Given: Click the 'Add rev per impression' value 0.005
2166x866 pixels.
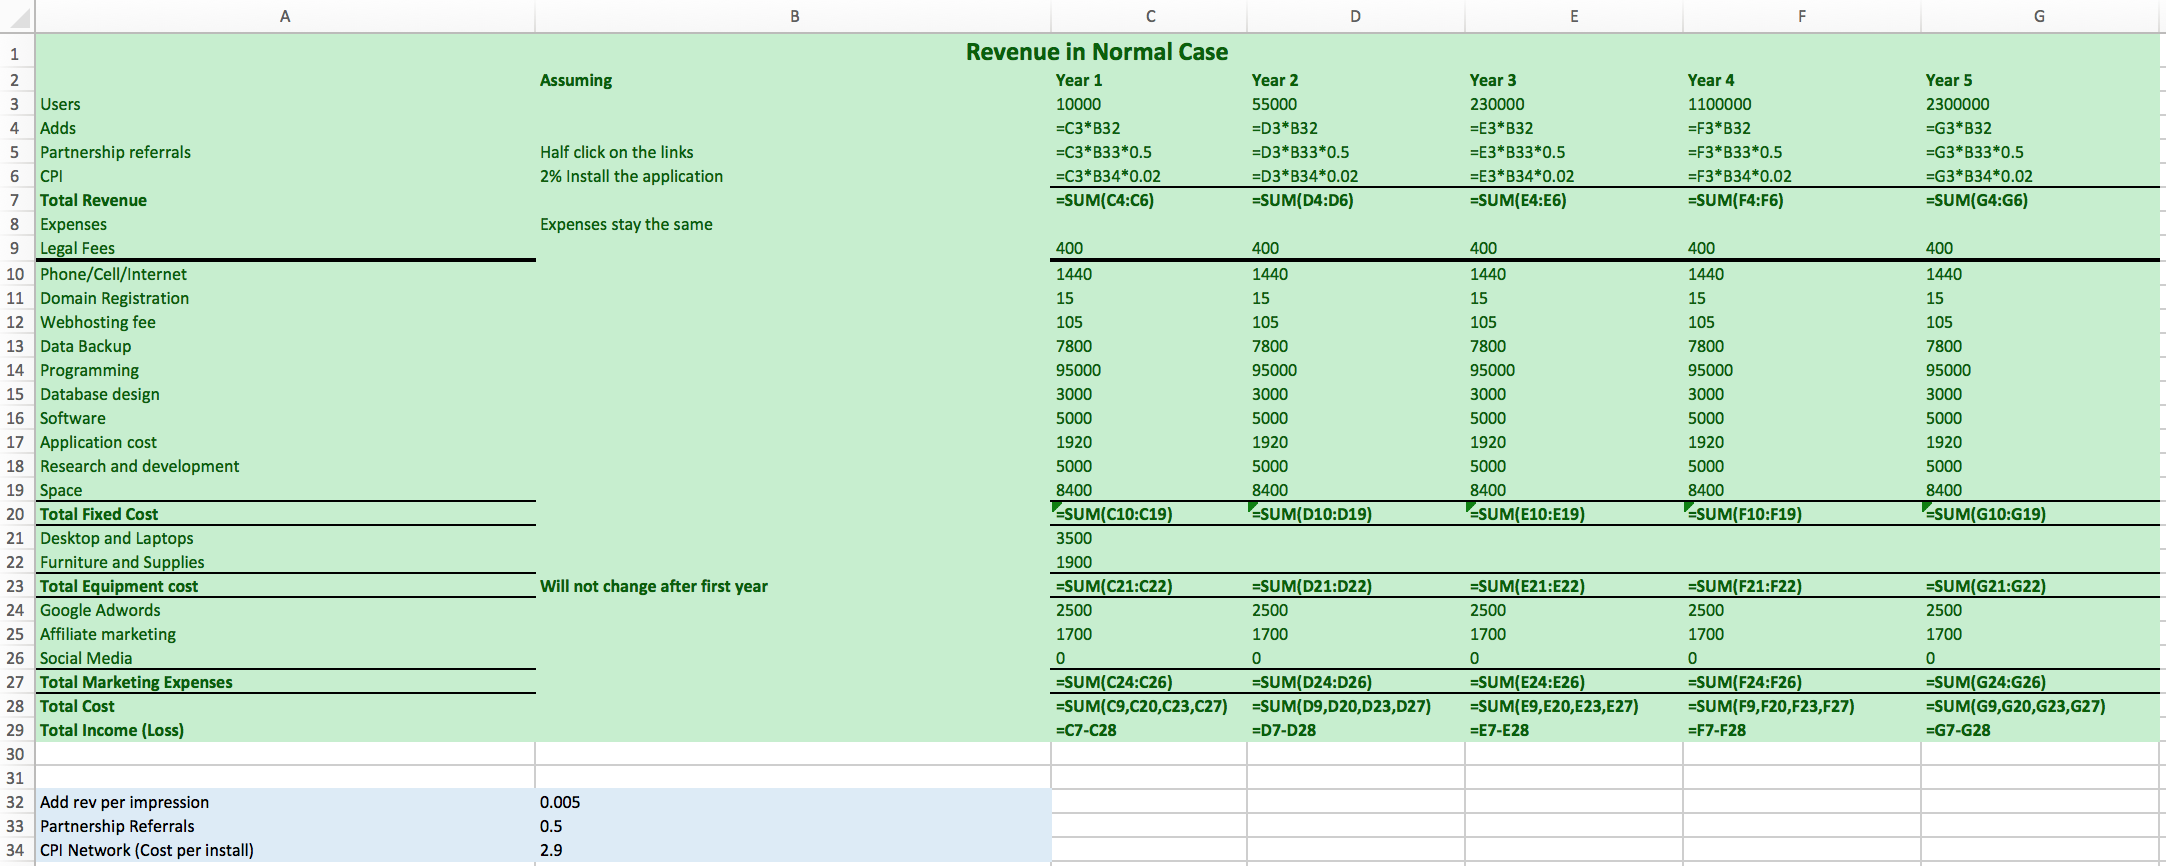Looking at the screenshot, I should click(x=560, y=802).
